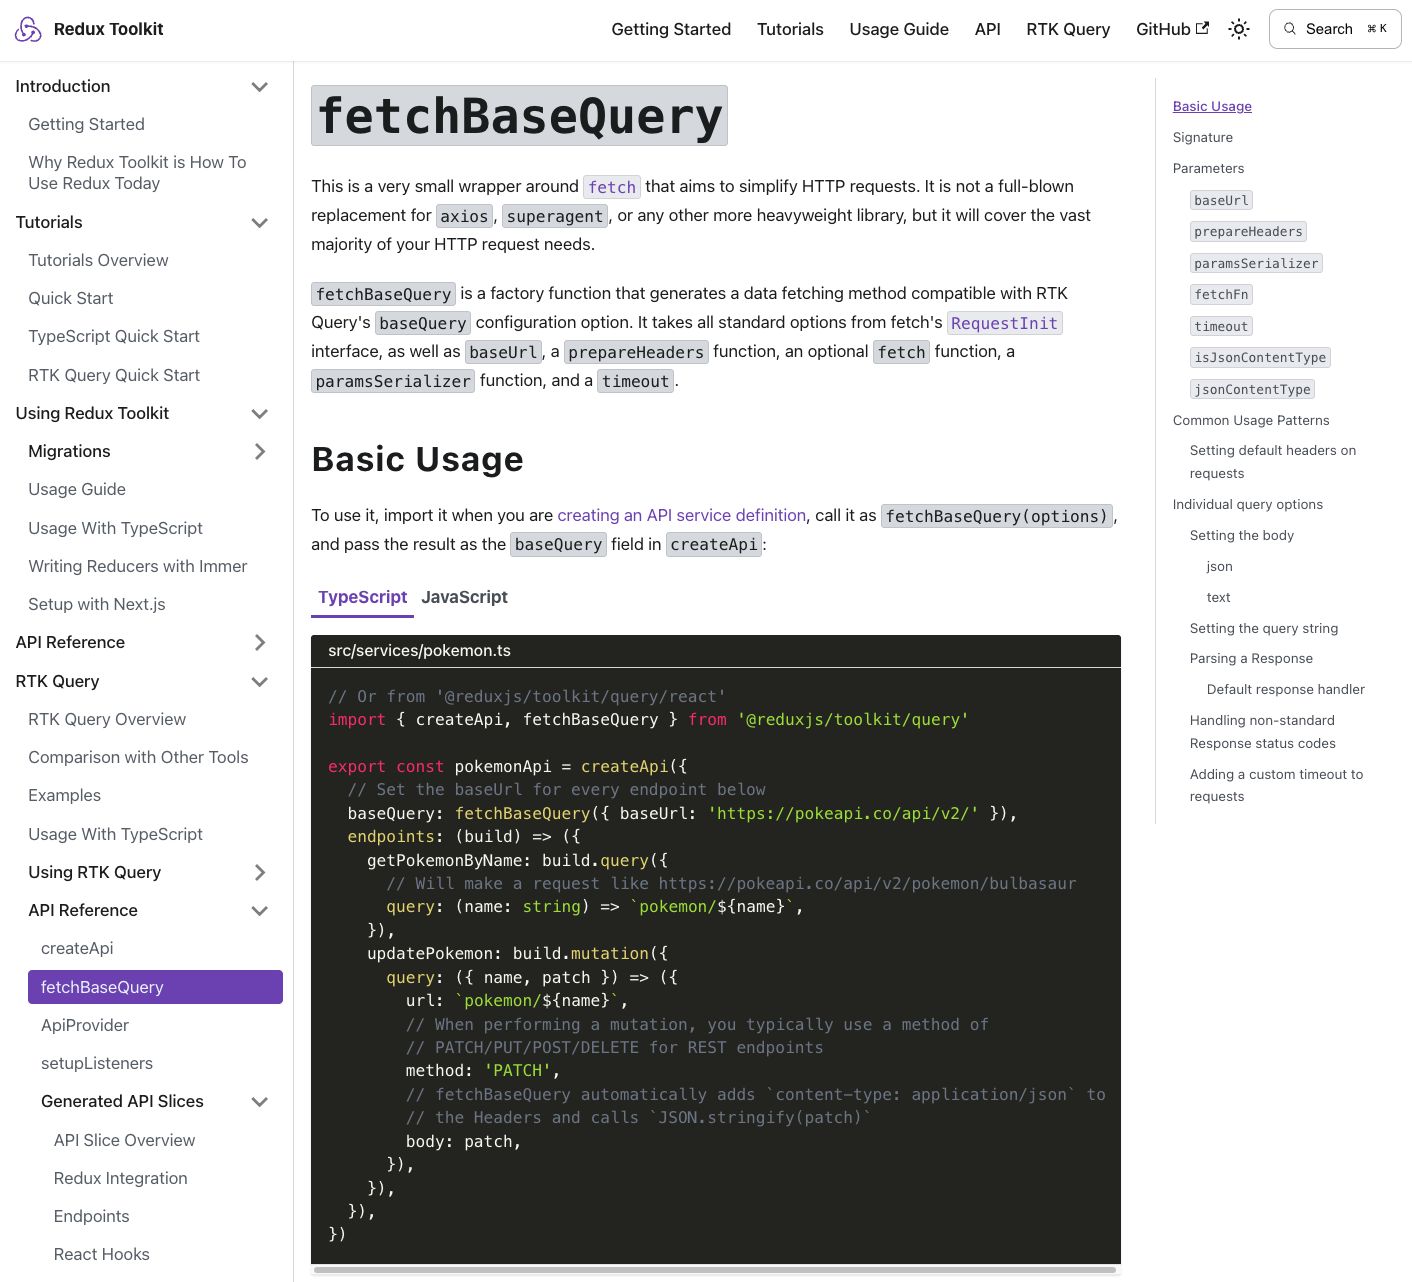Jump to baseUrl in table of contents

tap(1221, 200)
